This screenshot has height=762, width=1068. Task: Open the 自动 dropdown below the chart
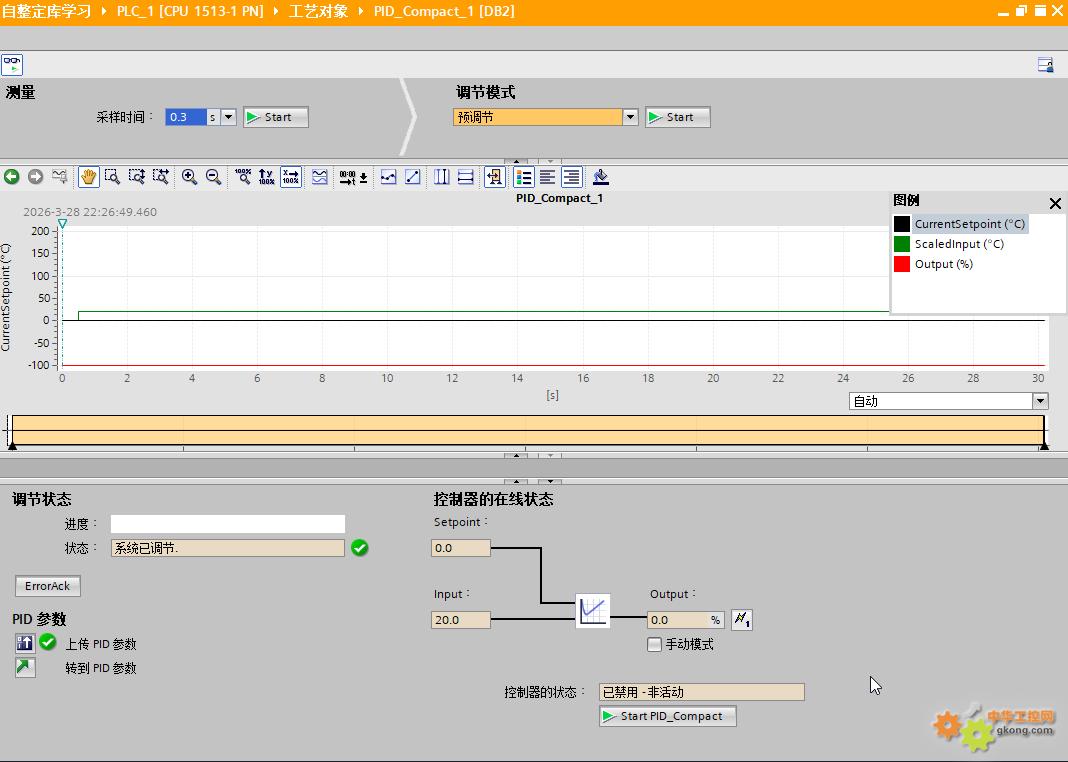click(1040, 401)
